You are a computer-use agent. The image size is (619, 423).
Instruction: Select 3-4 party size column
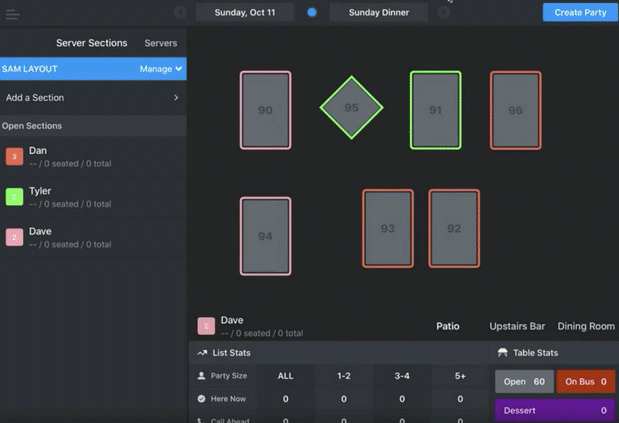click(x=402, y=376)
